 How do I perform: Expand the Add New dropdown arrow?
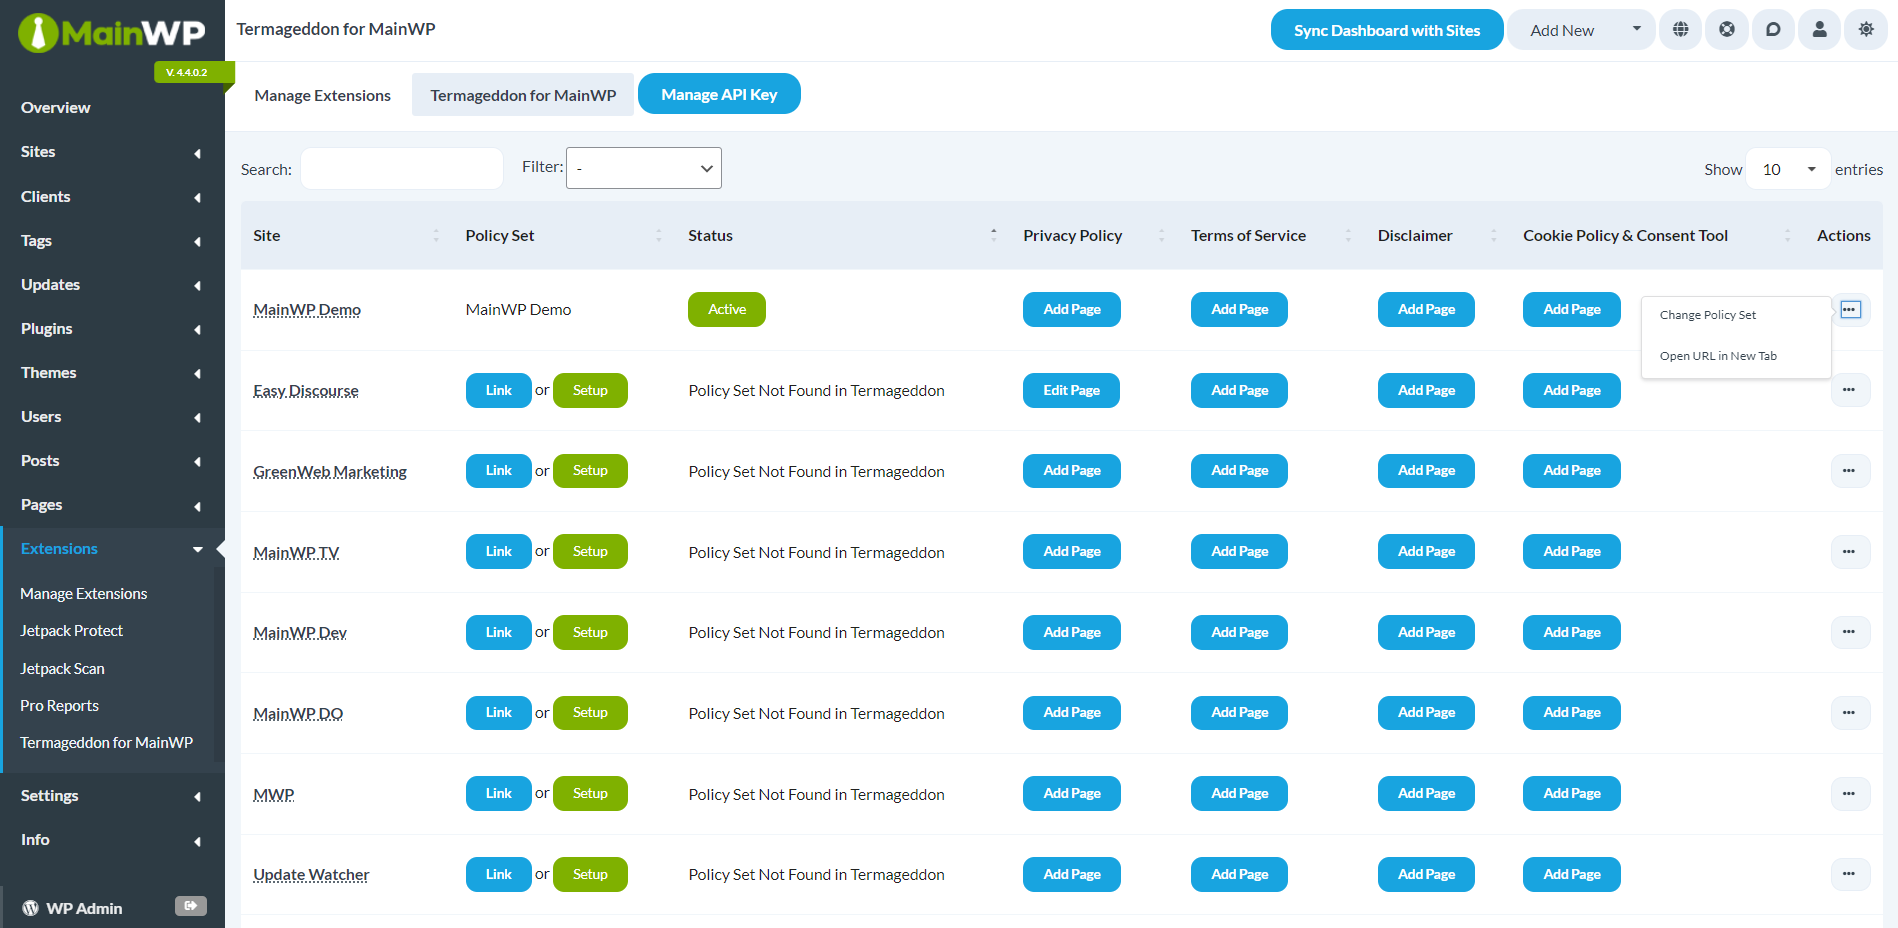(1637, 29)
